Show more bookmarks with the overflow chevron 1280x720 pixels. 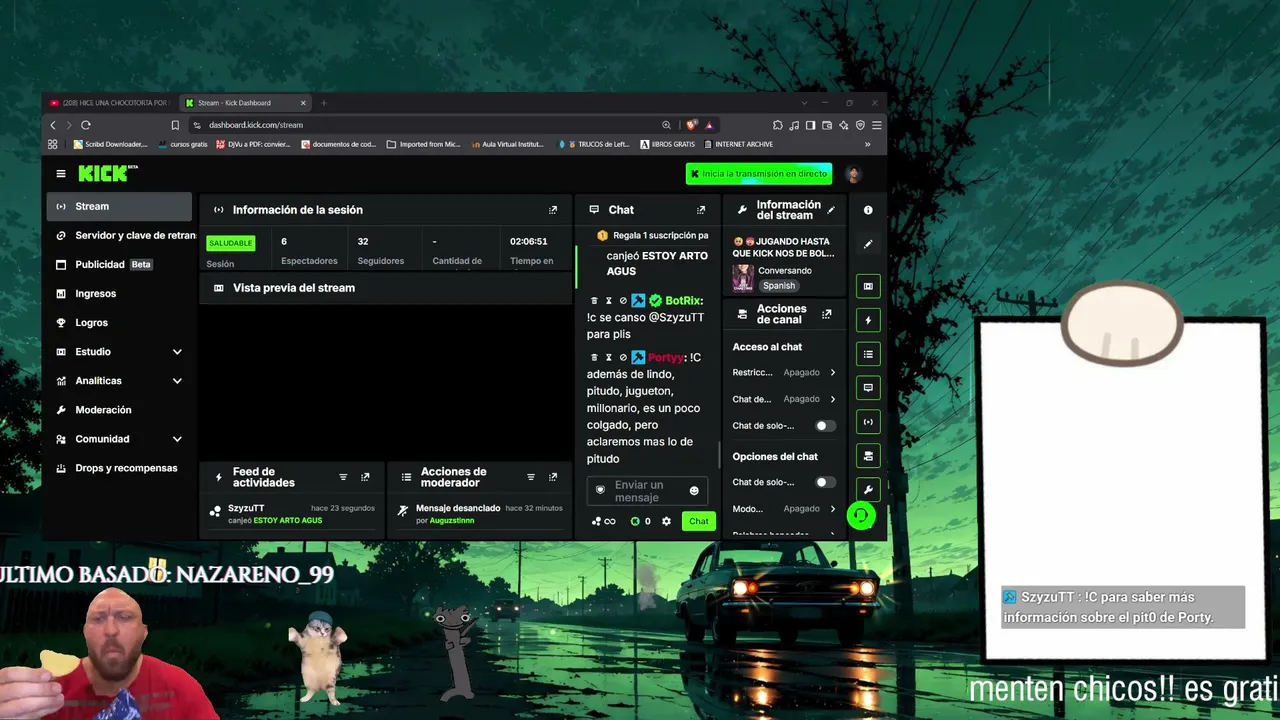(x=867, y=144)
